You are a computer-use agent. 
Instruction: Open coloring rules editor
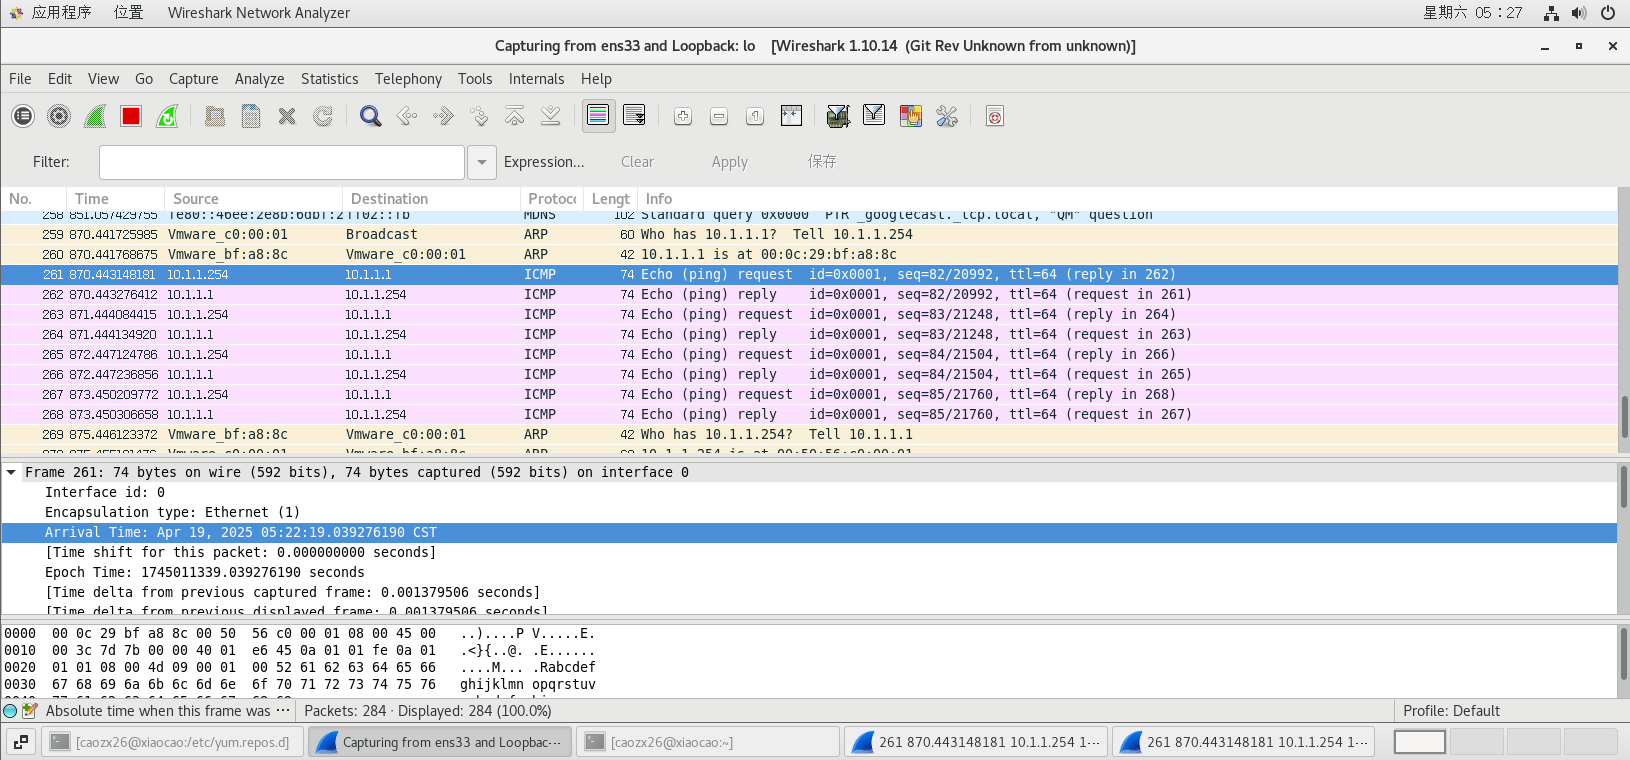click(910, 116)
